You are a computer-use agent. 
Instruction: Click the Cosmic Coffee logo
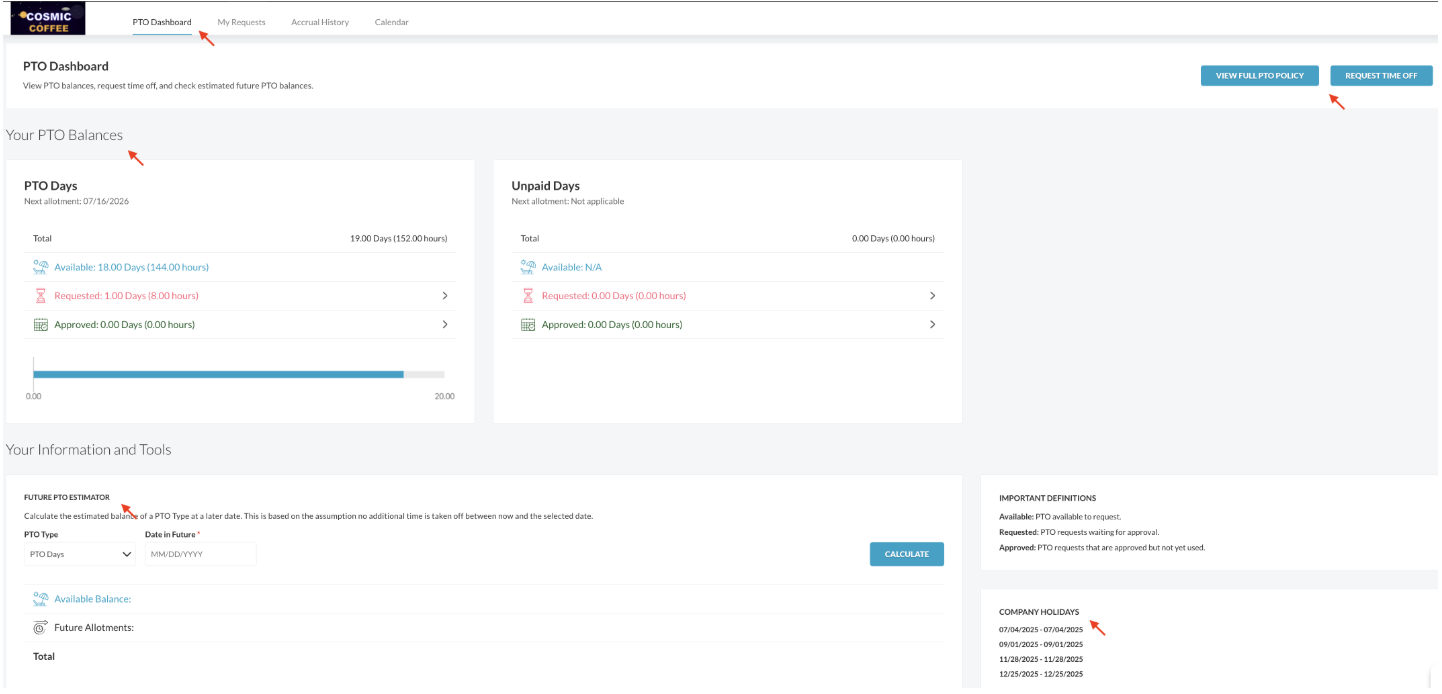[46, 19]
